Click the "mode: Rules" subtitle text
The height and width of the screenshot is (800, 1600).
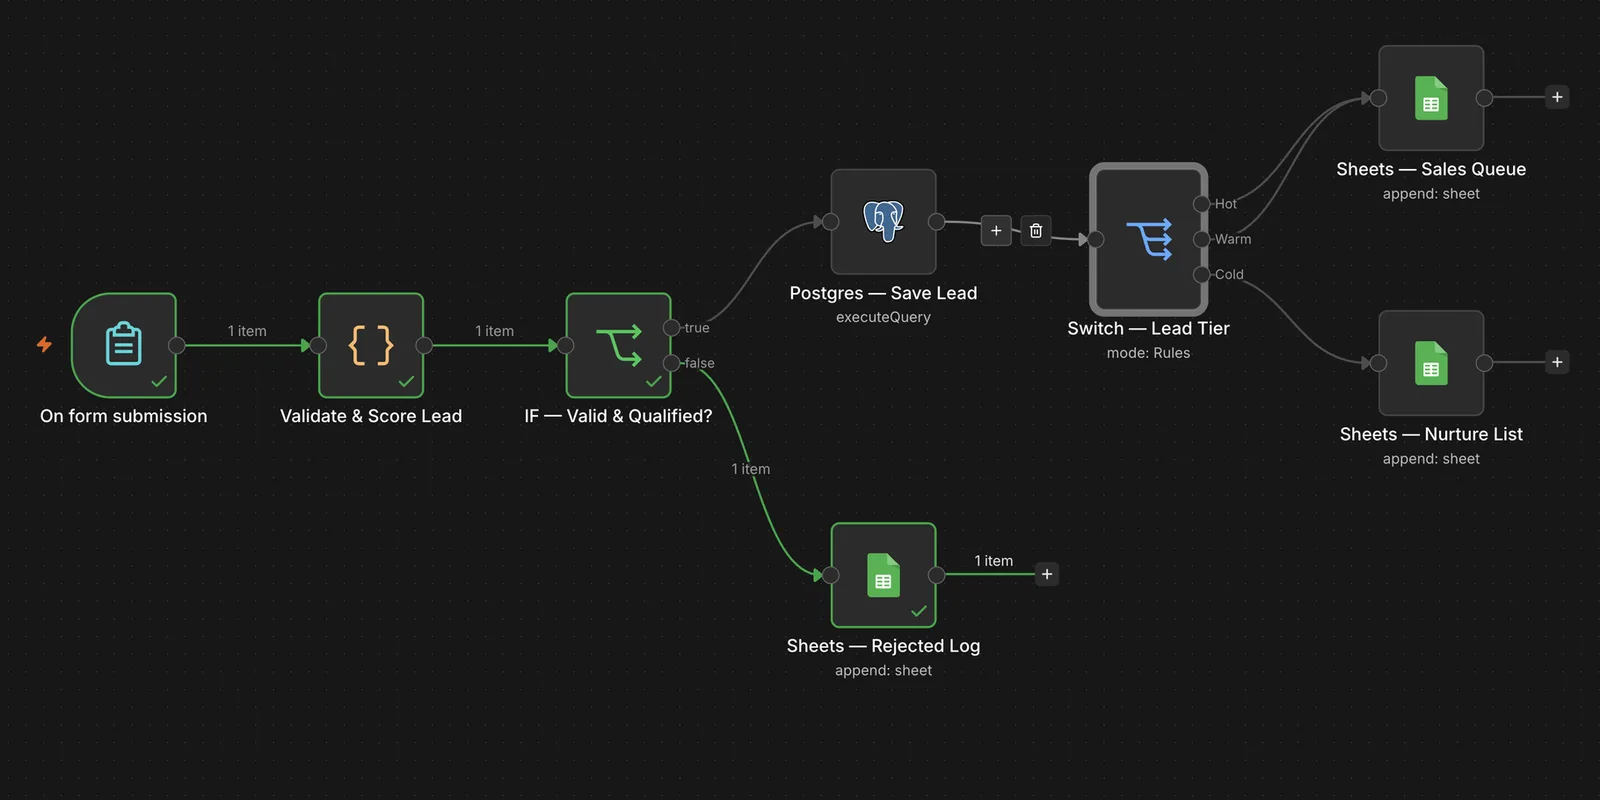pyautogui.click(x=1148, y=353)
